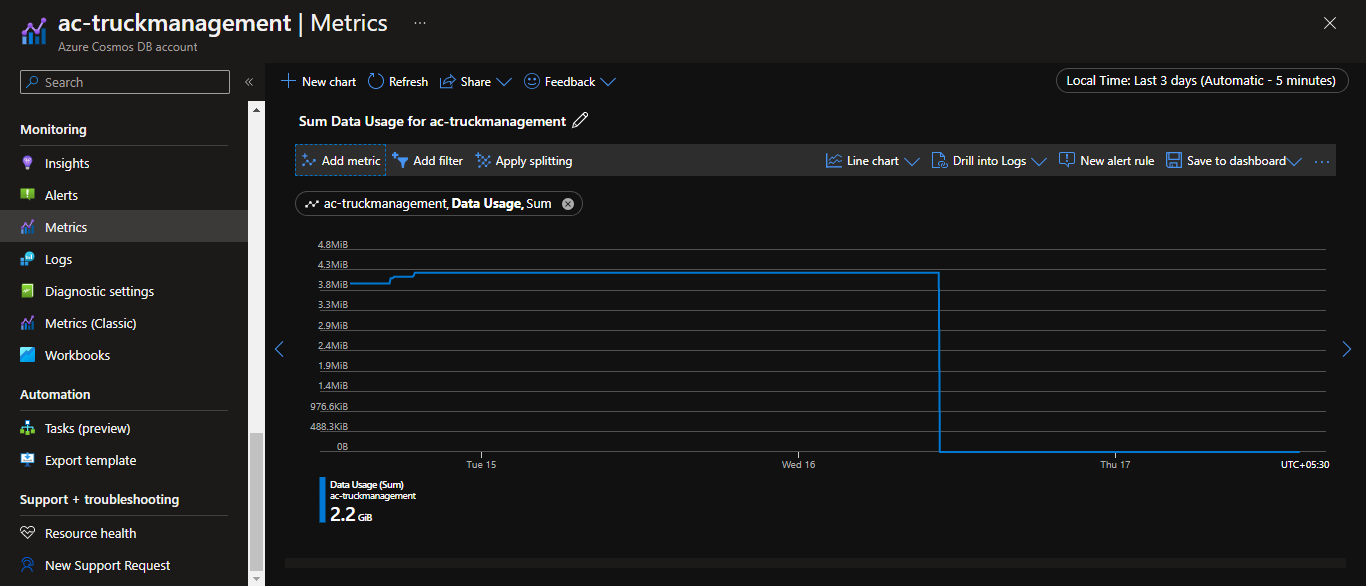Click the 'Thu 17' axis label
The image size is (1366, 586).
pyautogui.click(x=1115, y=464)
